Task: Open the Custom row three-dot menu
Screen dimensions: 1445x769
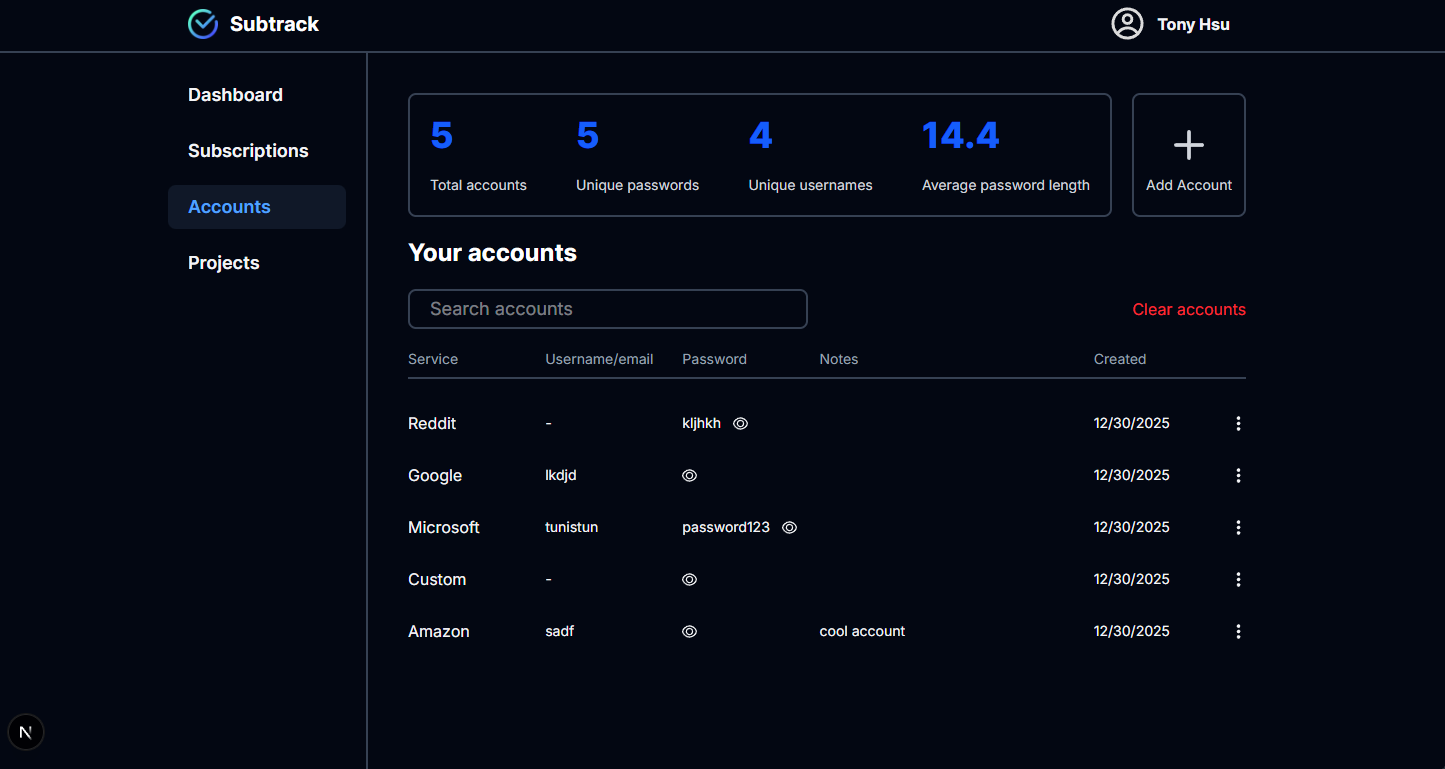Action: [1238, 580]
